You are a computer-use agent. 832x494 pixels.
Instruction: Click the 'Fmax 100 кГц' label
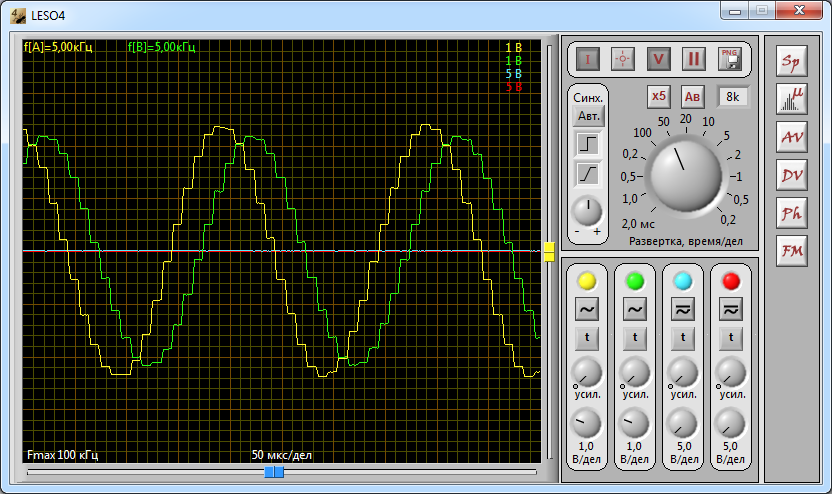pyautogui.click(x=63, y=455)
